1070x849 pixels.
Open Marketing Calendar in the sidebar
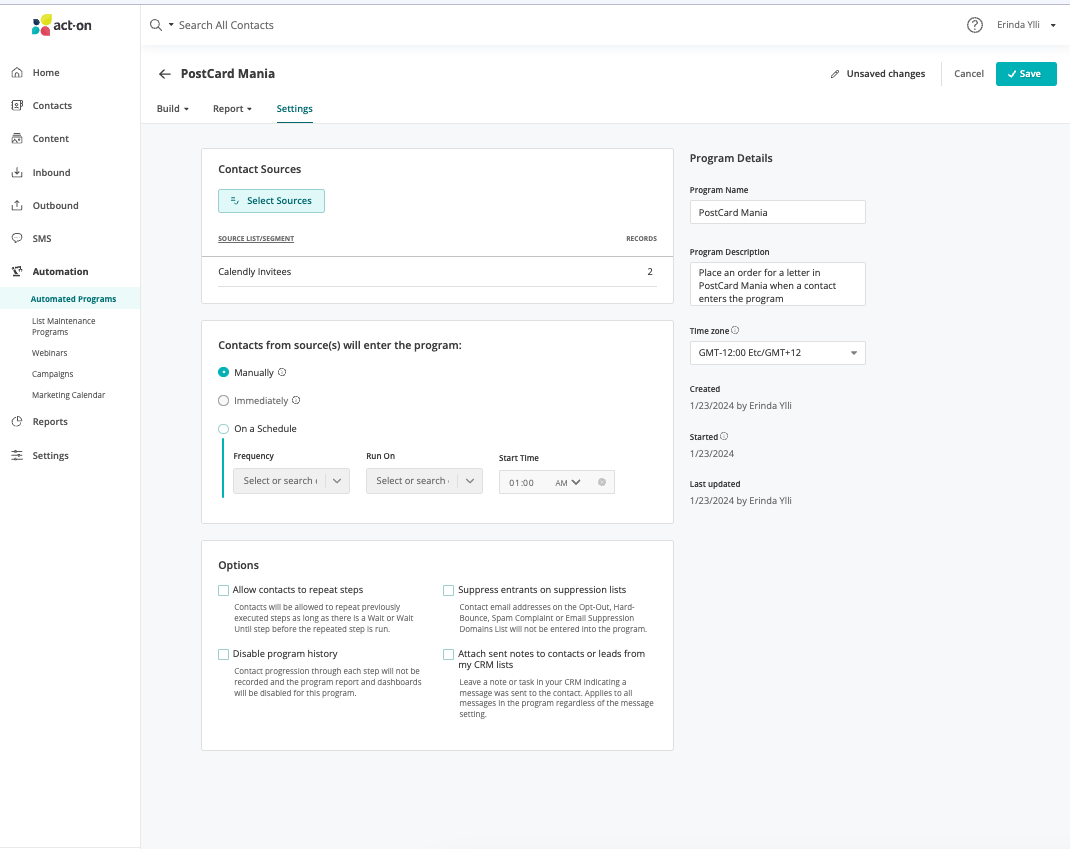[68, 395]
